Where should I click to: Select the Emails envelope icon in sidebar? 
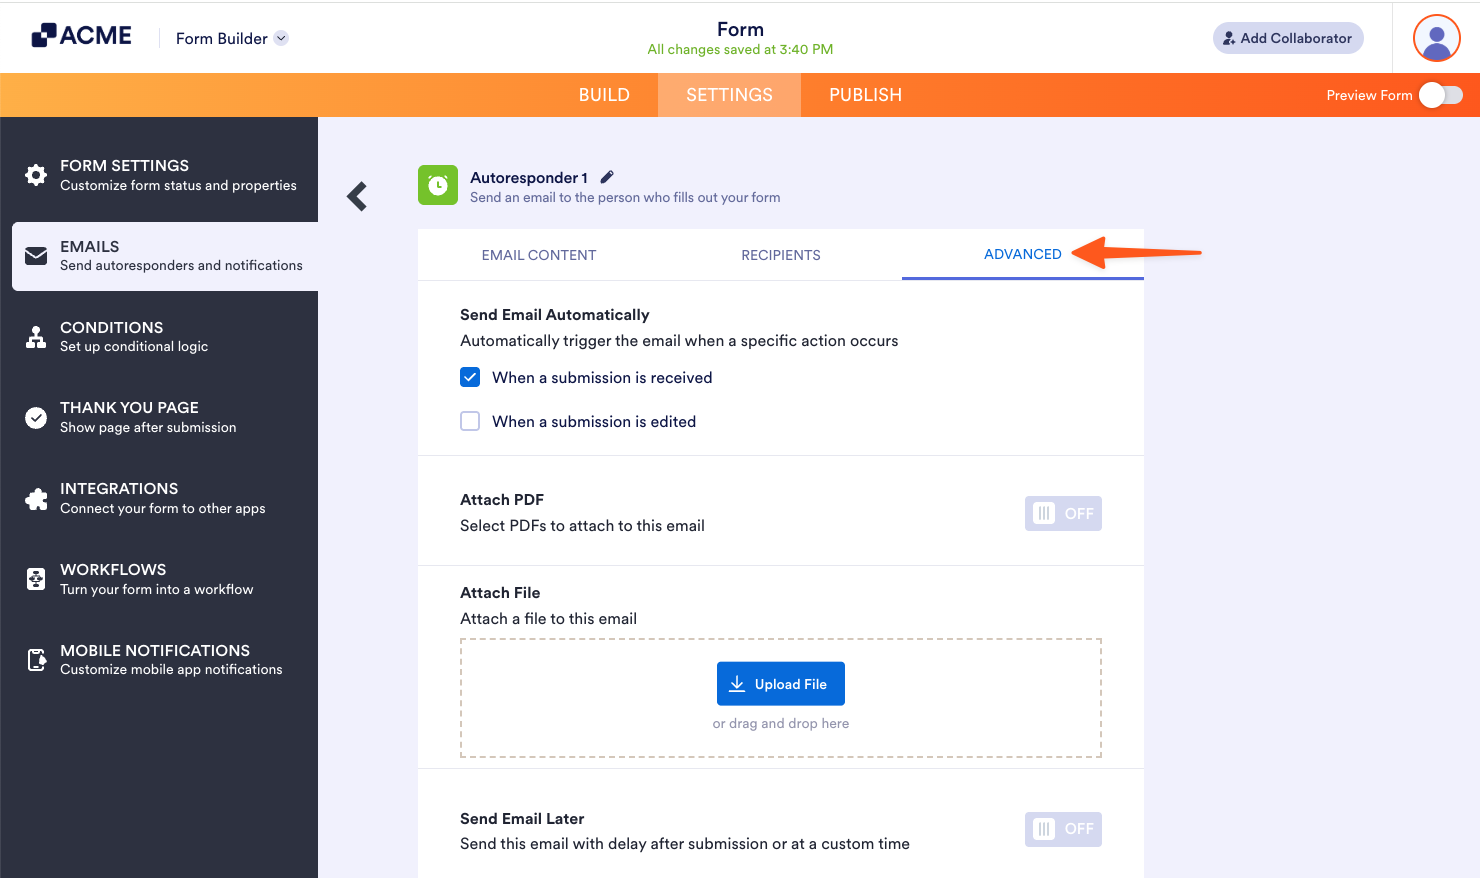point(36,256)
